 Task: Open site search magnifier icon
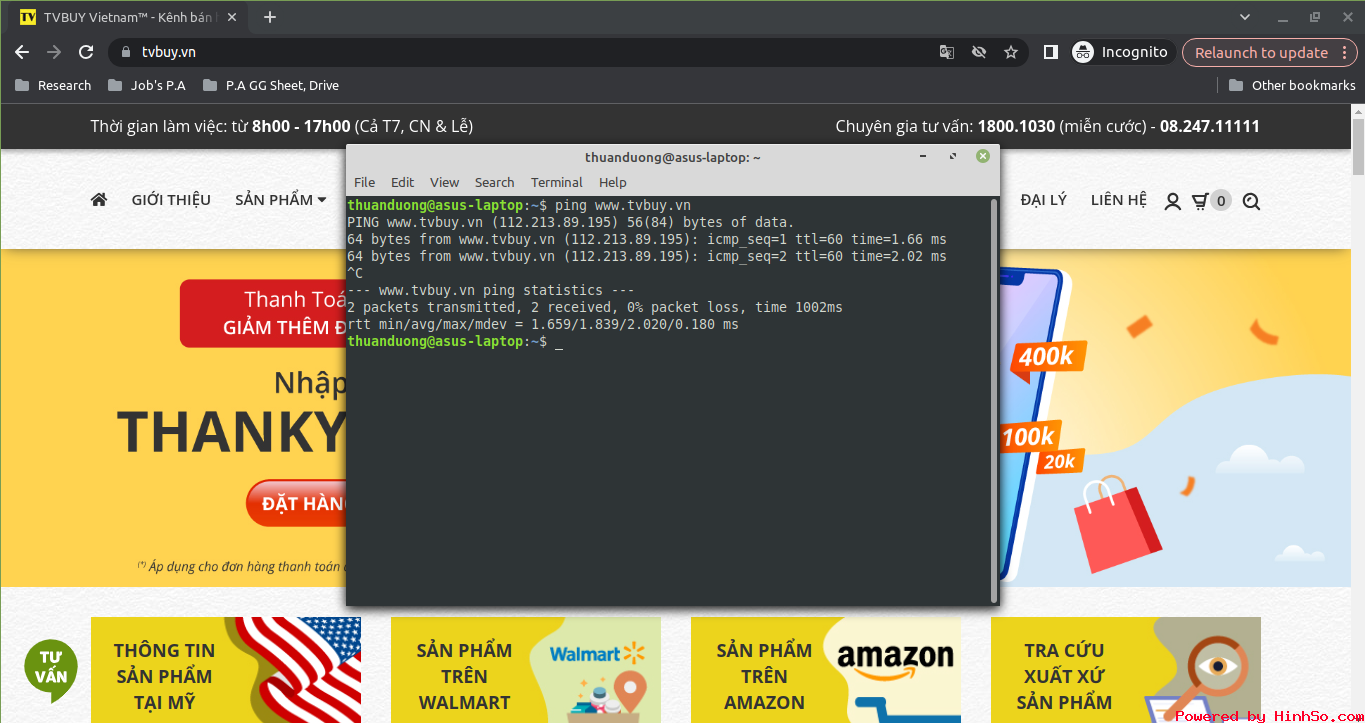[x=1251, y=201]
